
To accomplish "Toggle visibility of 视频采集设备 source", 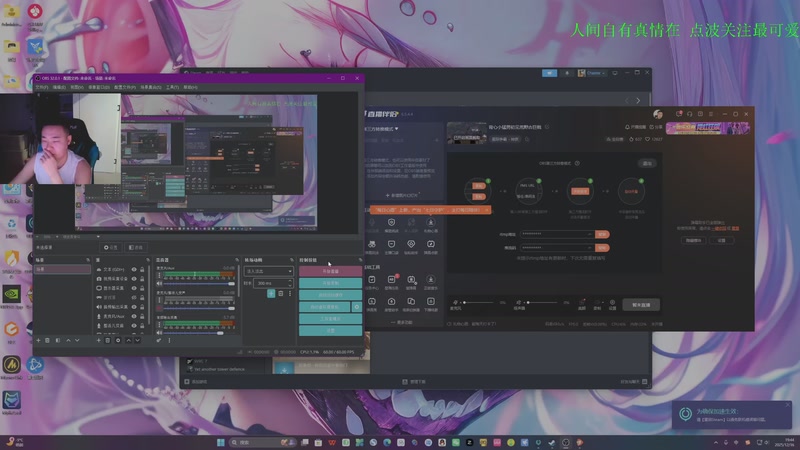I will point(134,279).
